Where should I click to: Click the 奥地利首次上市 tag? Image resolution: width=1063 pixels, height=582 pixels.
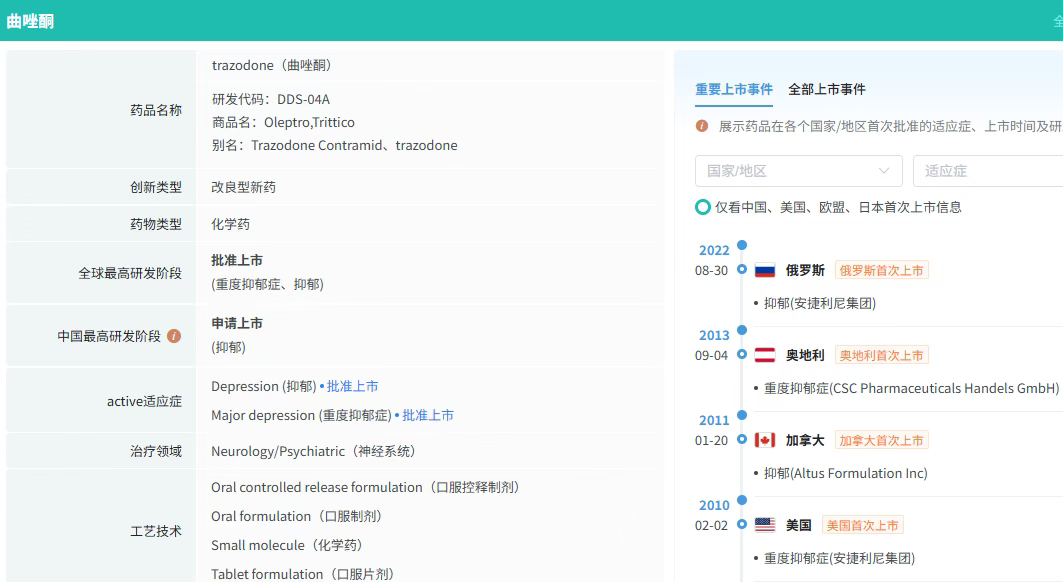click(881, 355)
